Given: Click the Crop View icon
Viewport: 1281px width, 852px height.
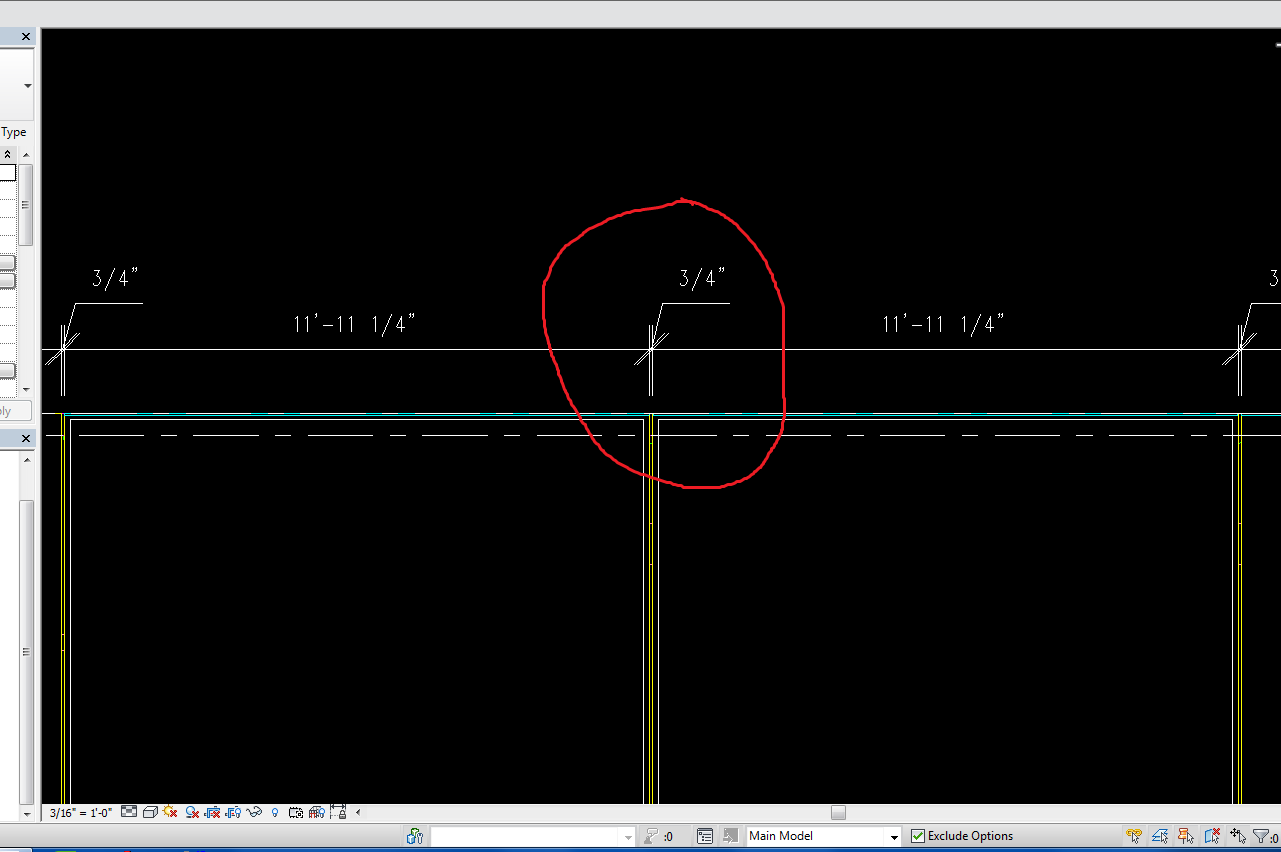Looking at the screenshot, I should tap(212, 812).
